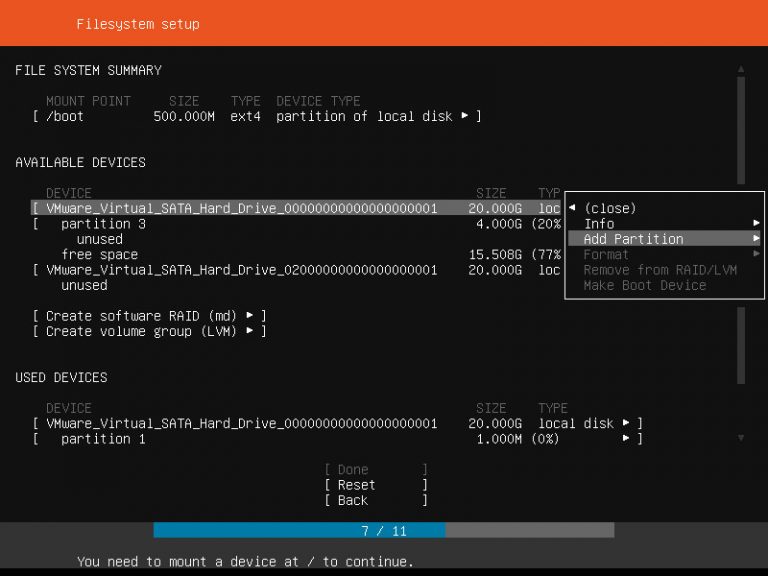Click the 4.000G partition 3 size
Image resolution: width=768 pixels, height=576 pixels.
tap(499, 224)
